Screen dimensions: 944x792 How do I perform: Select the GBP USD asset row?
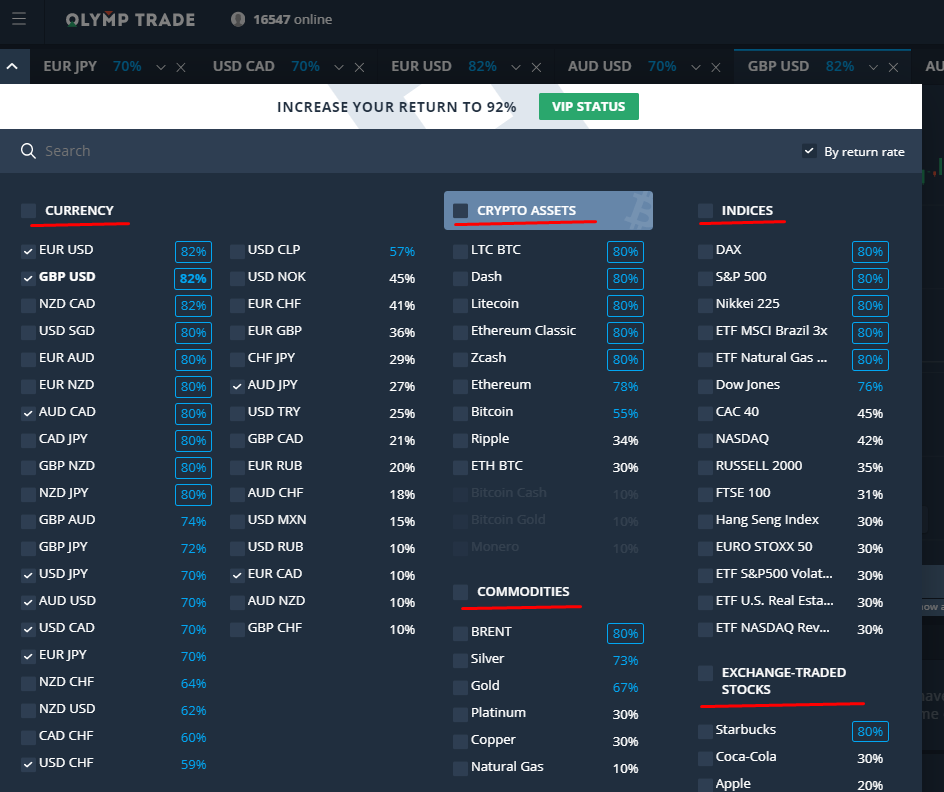tap(116, 277)
